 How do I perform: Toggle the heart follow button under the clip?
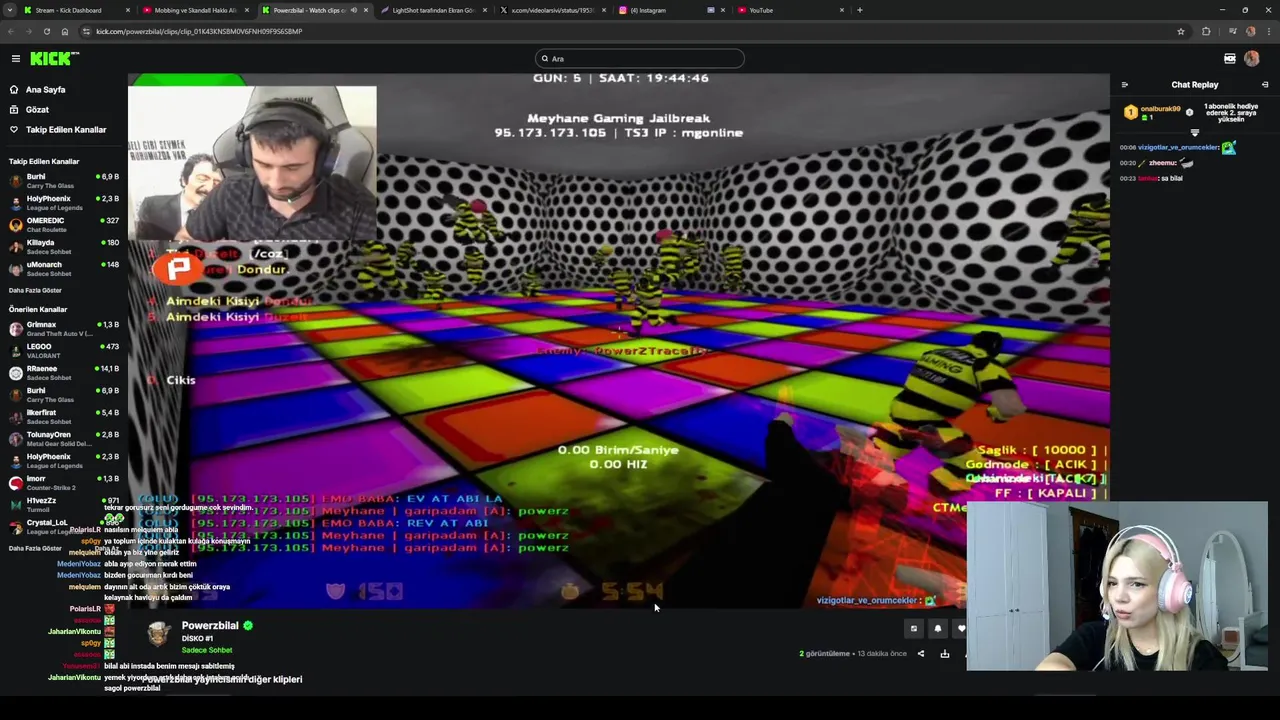[x=961, y=628]
